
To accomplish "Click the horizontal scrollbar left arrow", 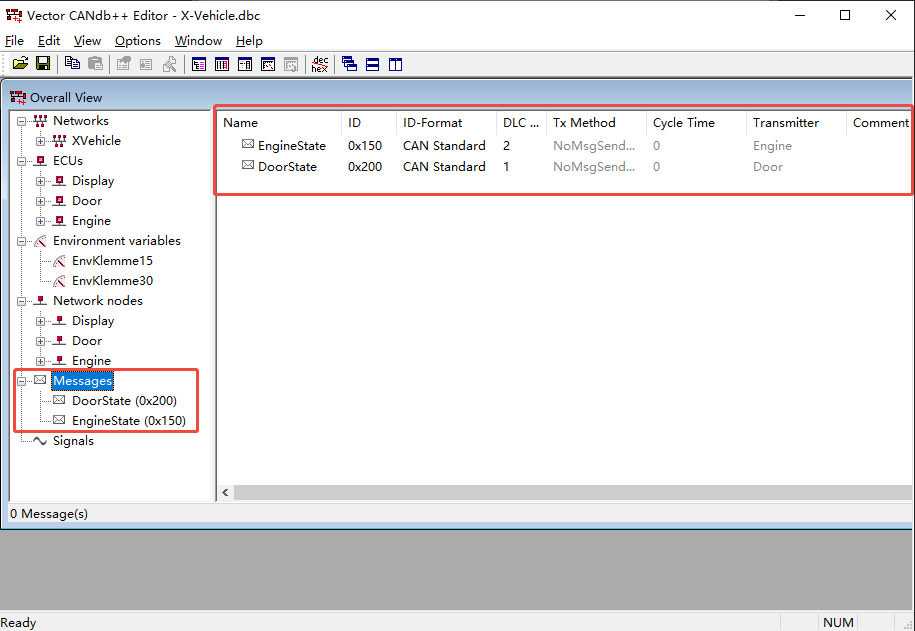I will pyautogui.click(x=225, y=493).
